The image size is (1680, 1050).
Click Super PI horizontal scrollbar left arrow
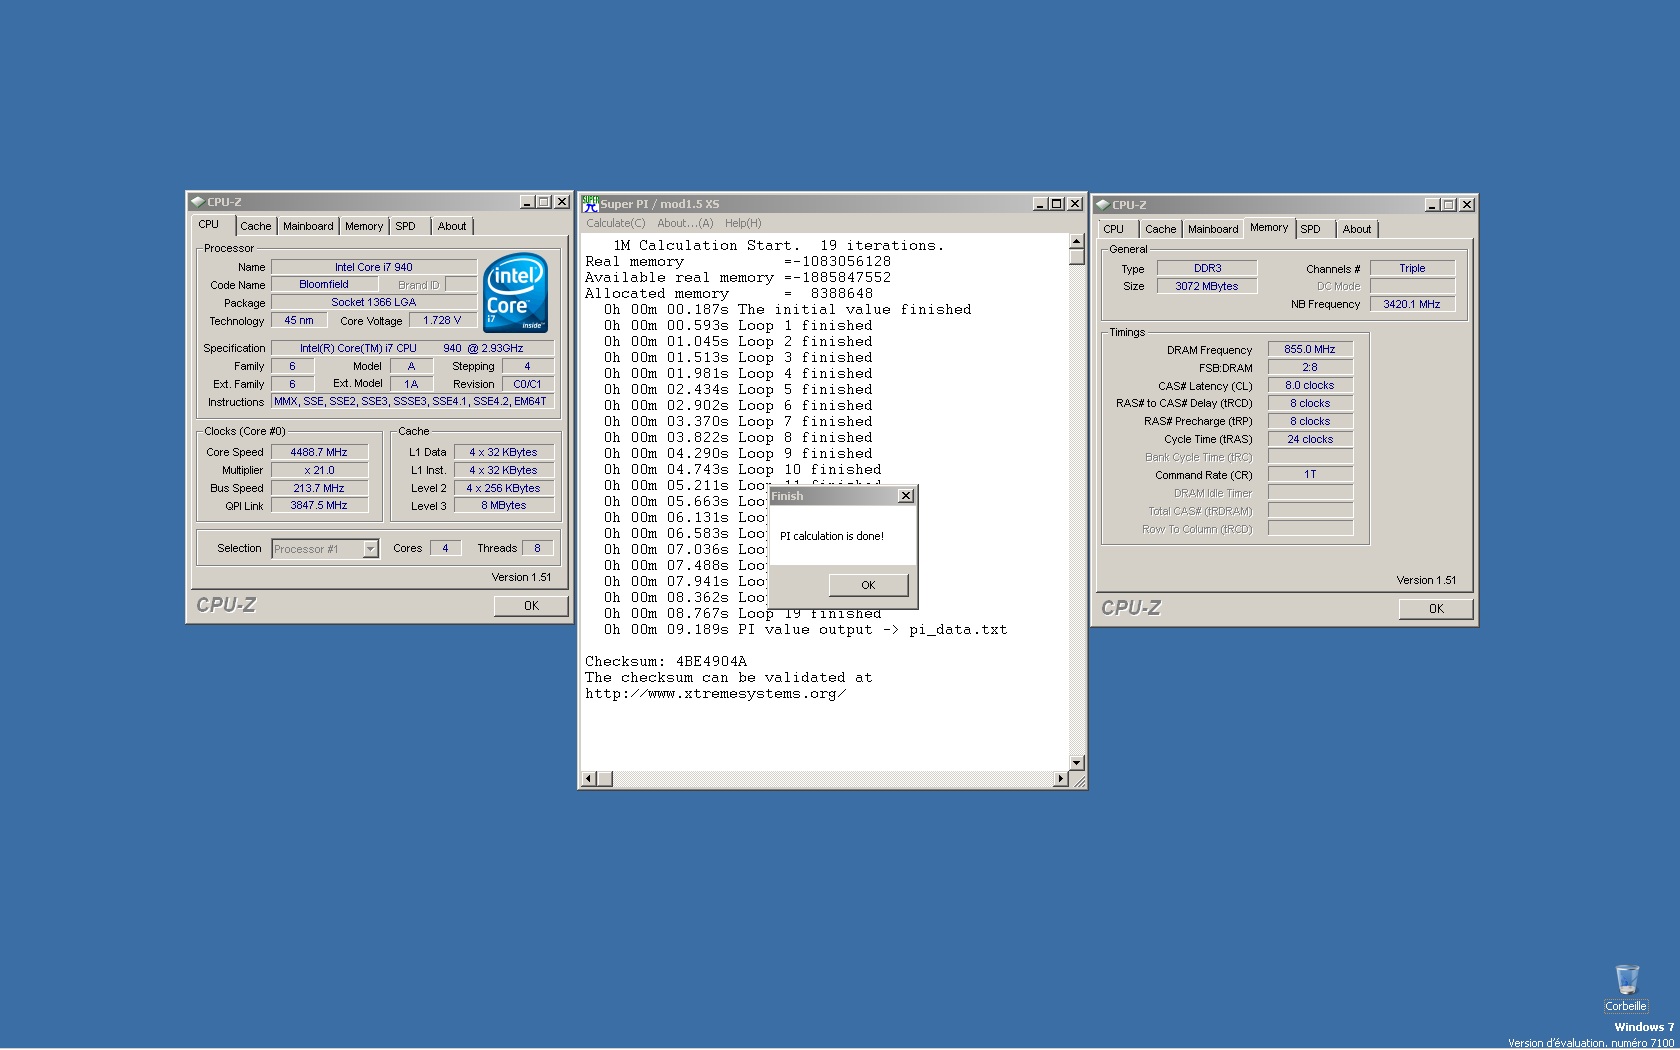589,778
